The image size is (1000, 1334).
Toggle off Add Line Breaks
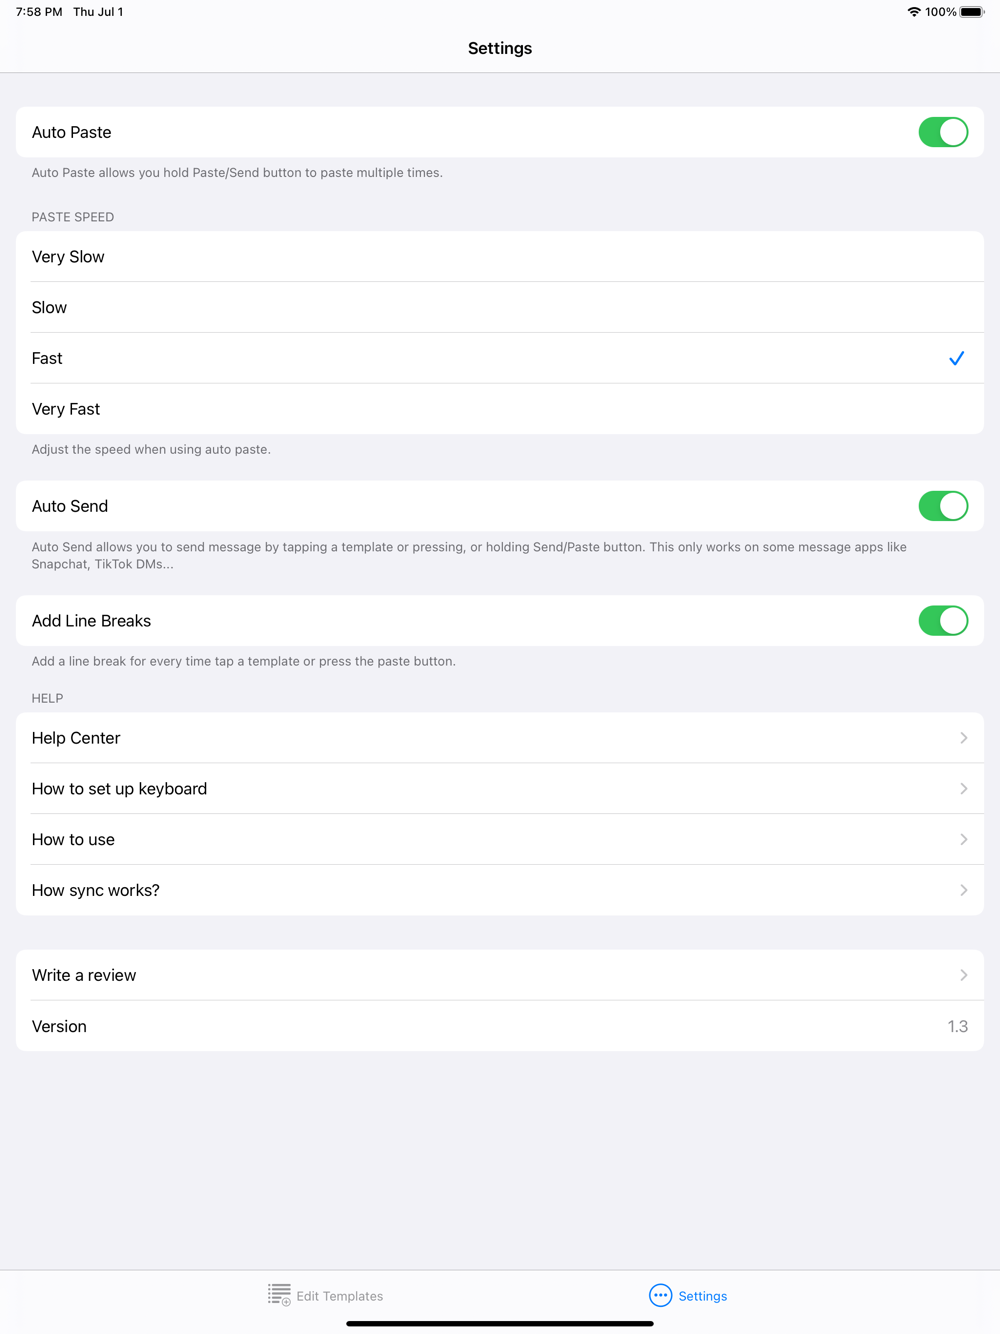point(943,621)
